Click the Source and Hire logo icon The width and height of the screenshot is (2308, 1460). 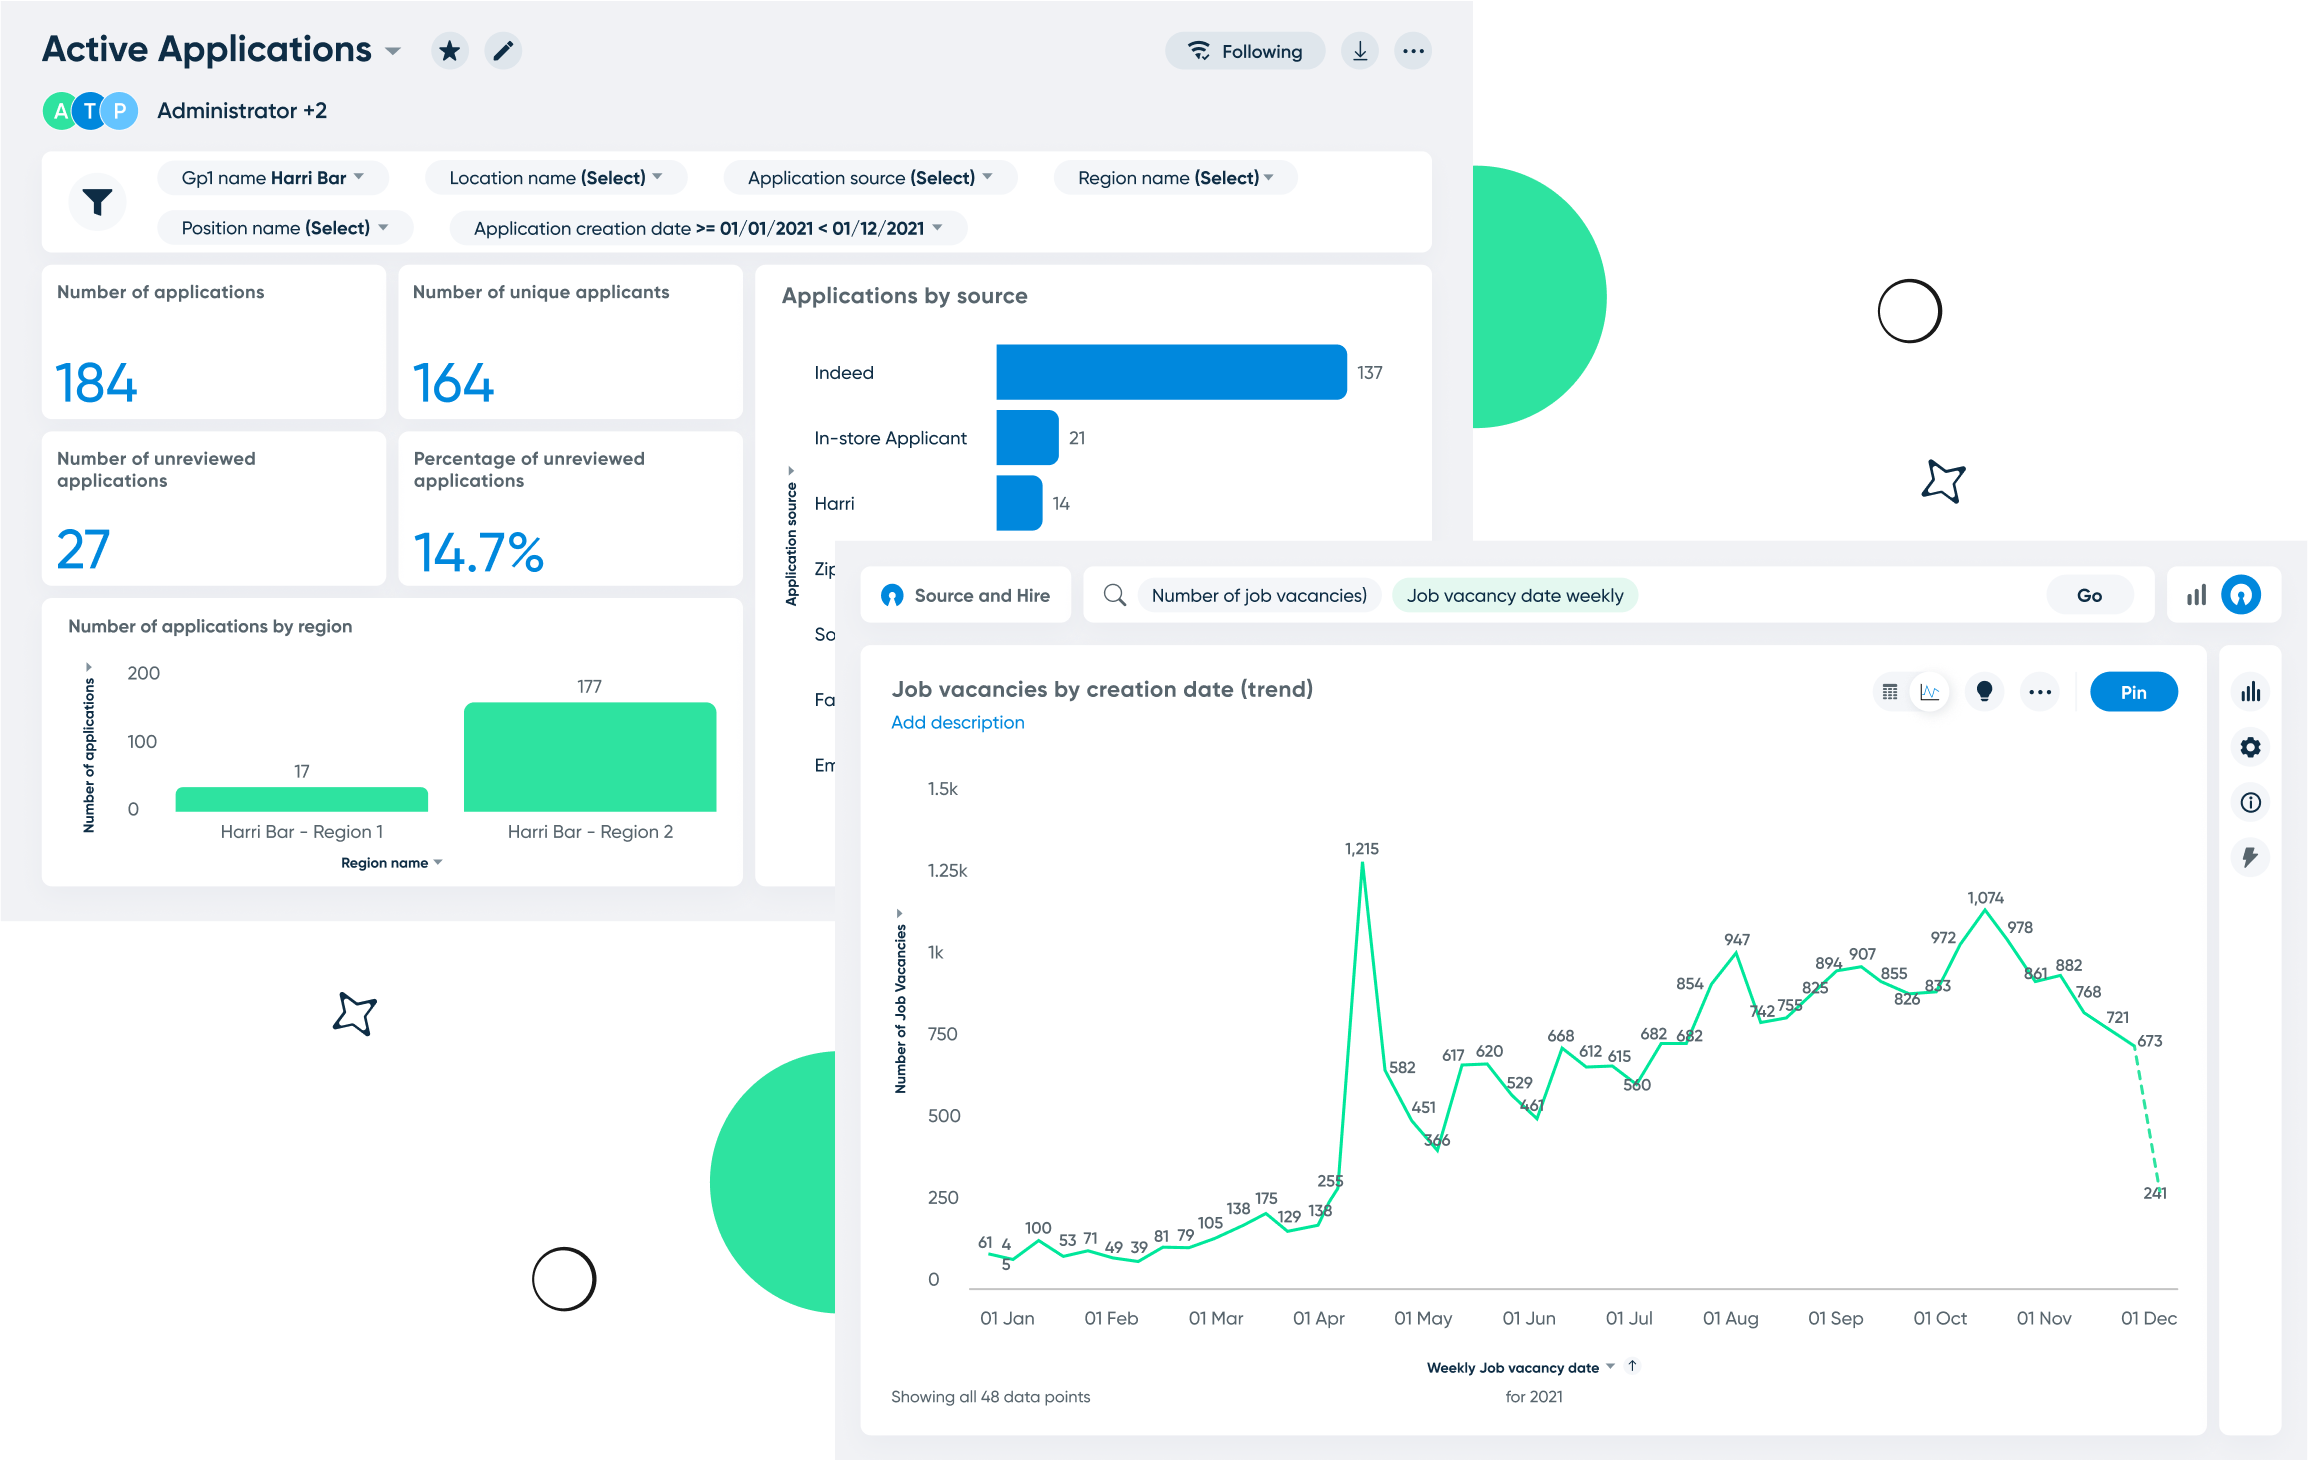[891, 595]
